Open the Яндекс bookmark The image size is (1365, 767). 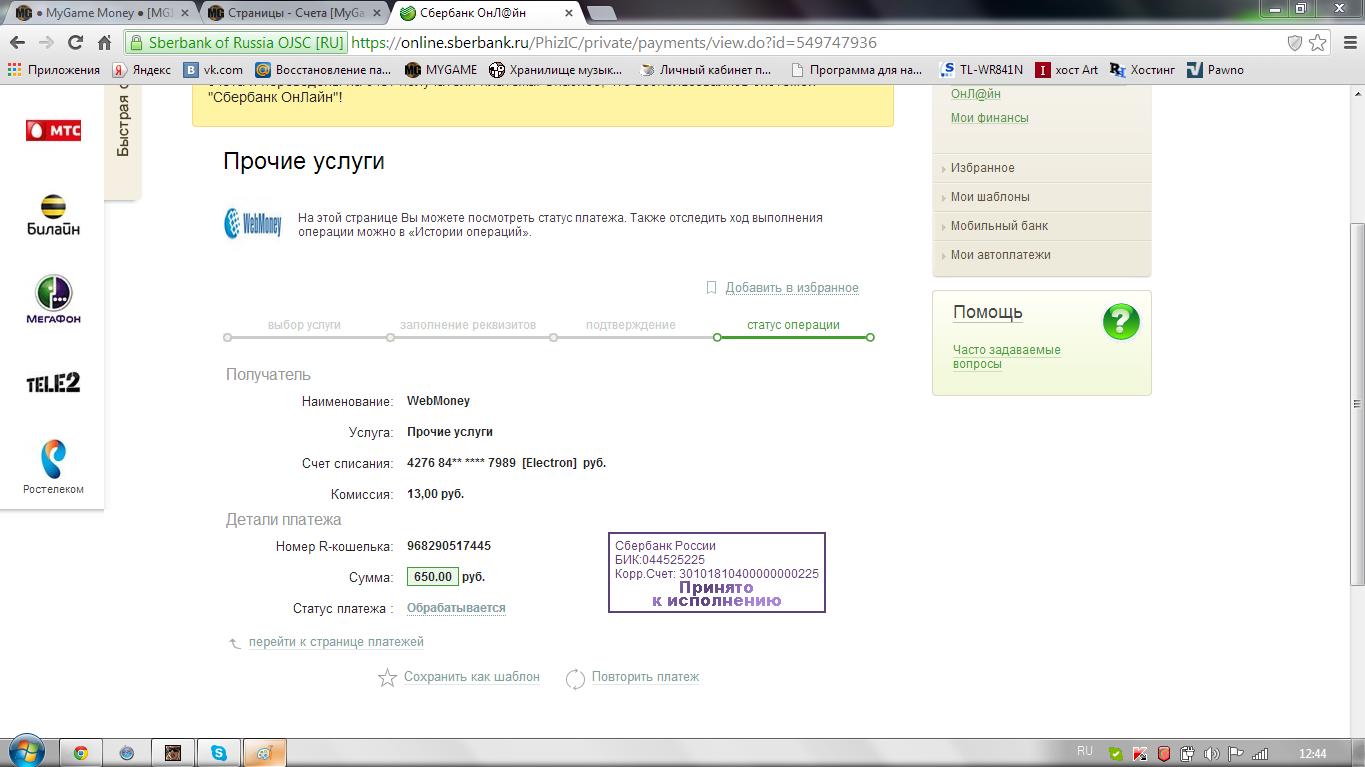(x=141, y=70)
